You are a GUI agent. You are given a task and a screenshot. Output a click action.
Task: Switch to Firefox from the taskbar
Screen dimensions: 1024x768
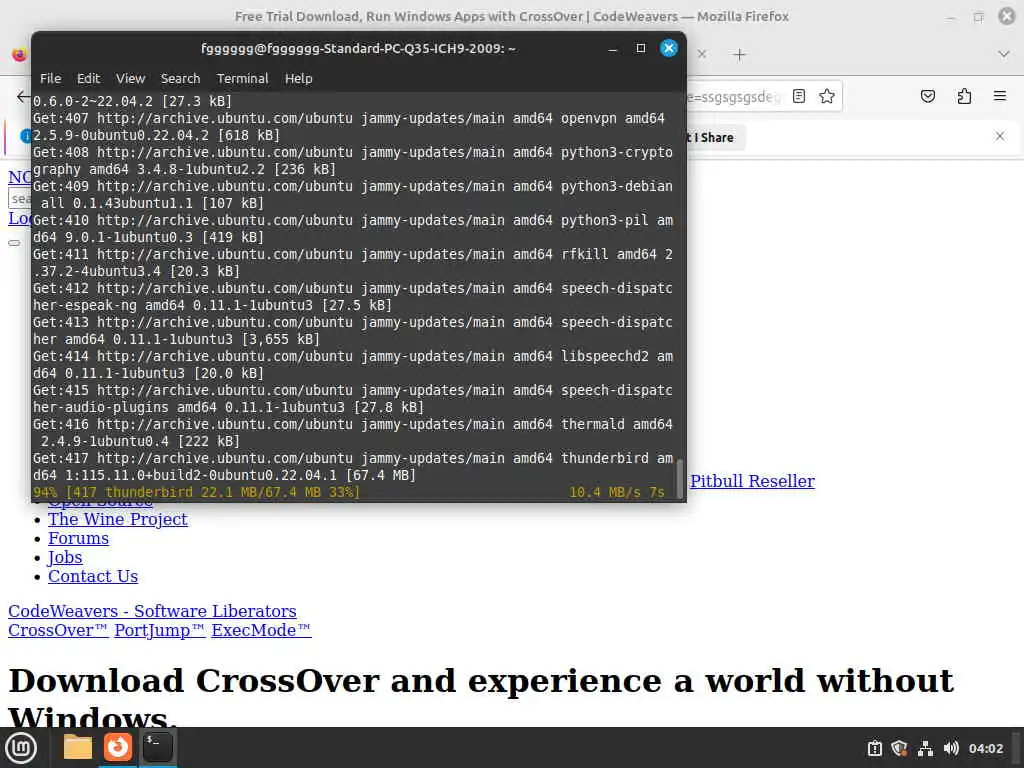click(118, 747)
